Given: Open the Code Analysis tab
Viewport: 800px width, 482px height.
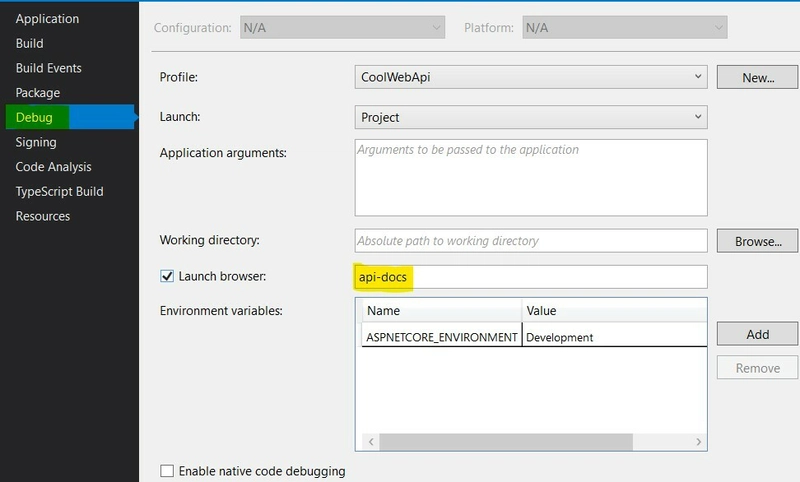Looking at the screenshot, I should [53, 167].
